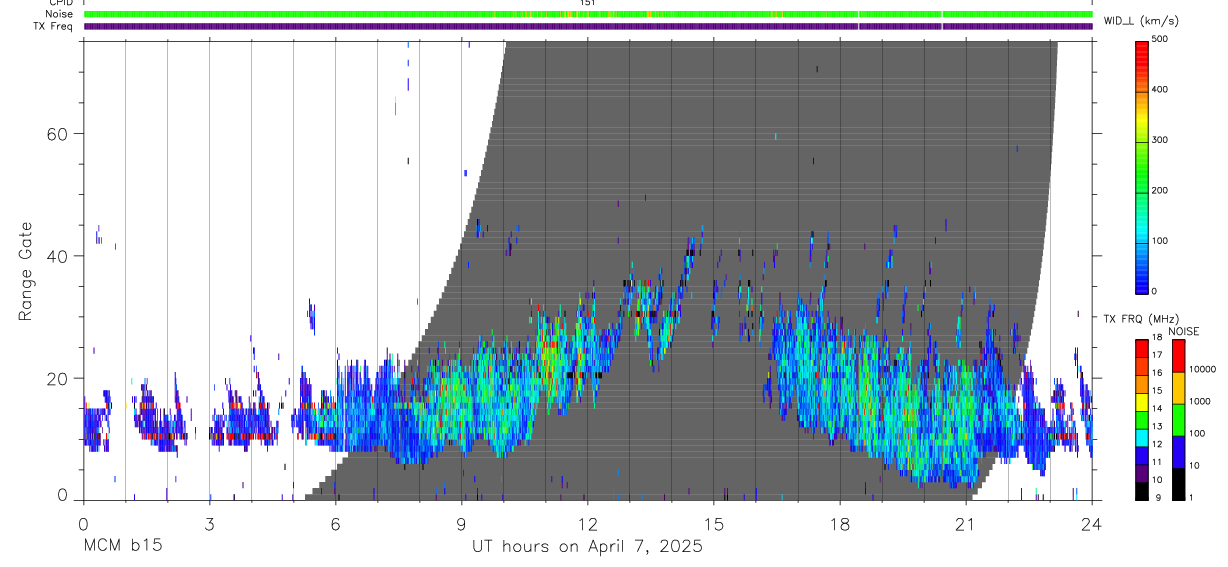Click the 18 tick on time axis

click(x=839, y=524)
